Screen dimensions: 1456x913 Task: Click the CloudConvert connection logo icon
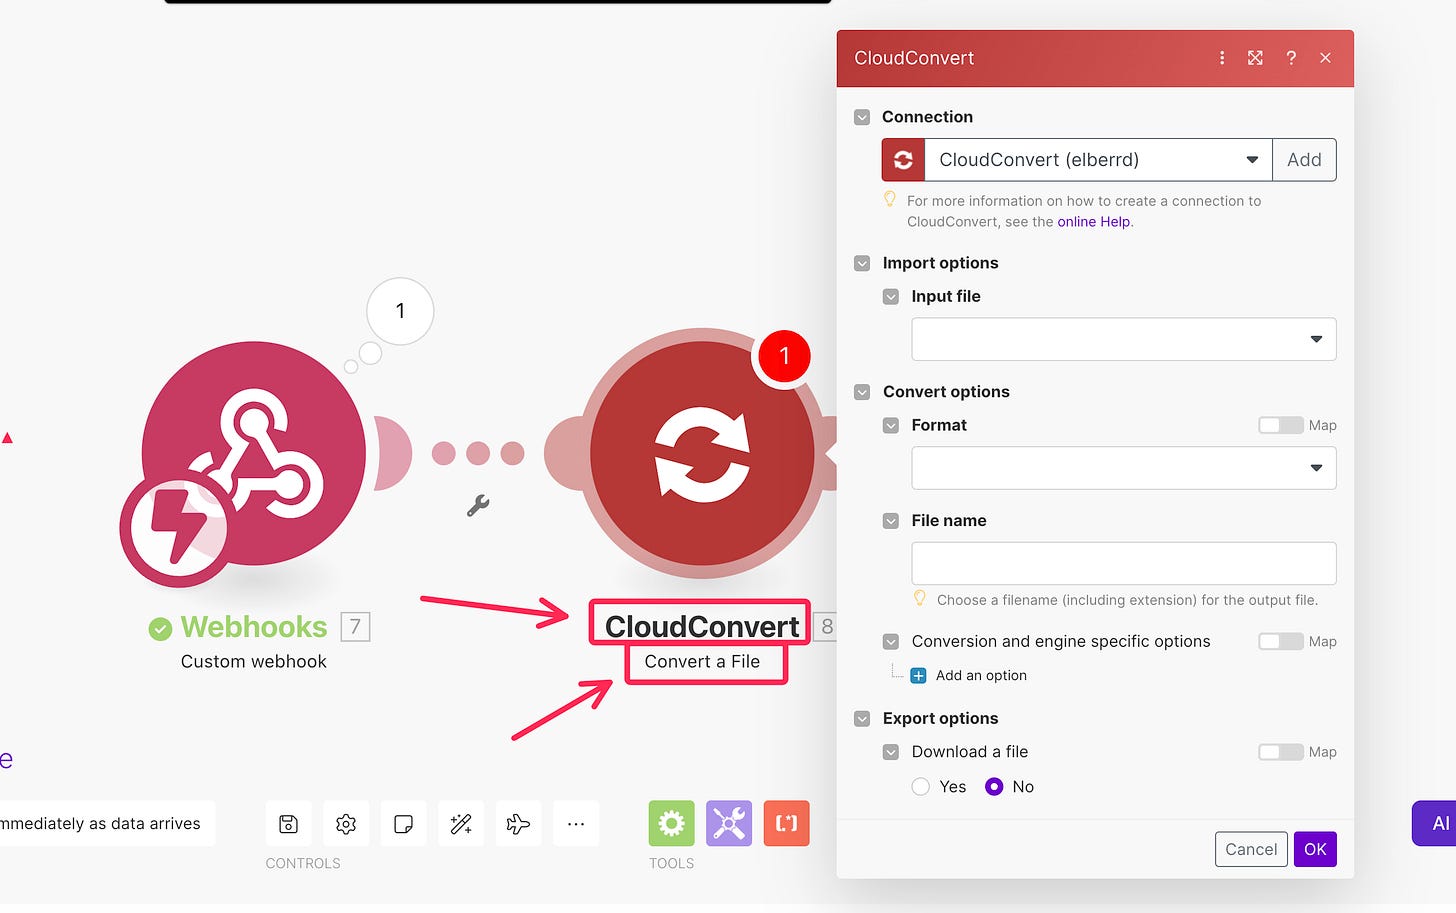pyautogui.click(x=903, y=160)
